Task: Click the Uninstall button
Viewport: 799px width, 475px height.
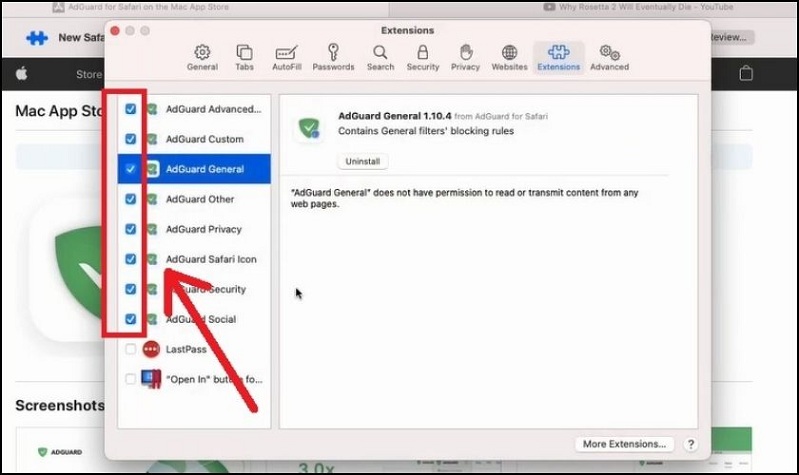Action: 362,161
